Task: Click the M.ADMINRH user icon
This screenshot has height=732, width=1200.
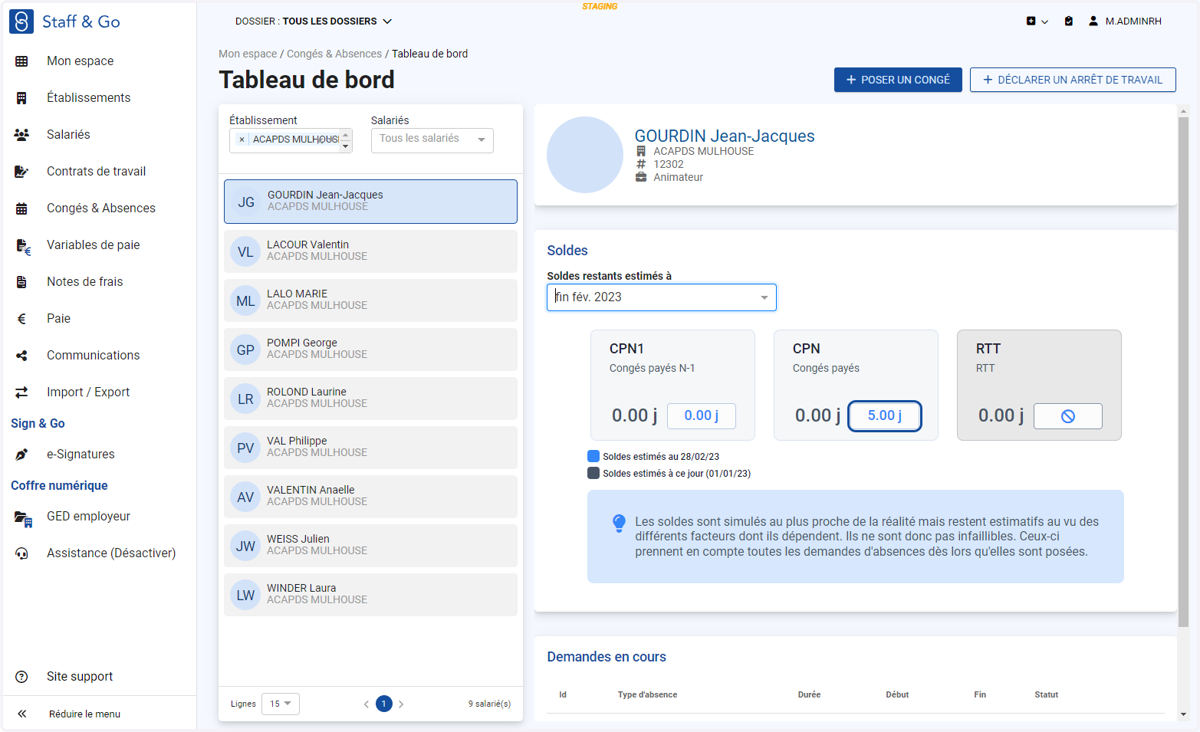Action: point(1093,21)
